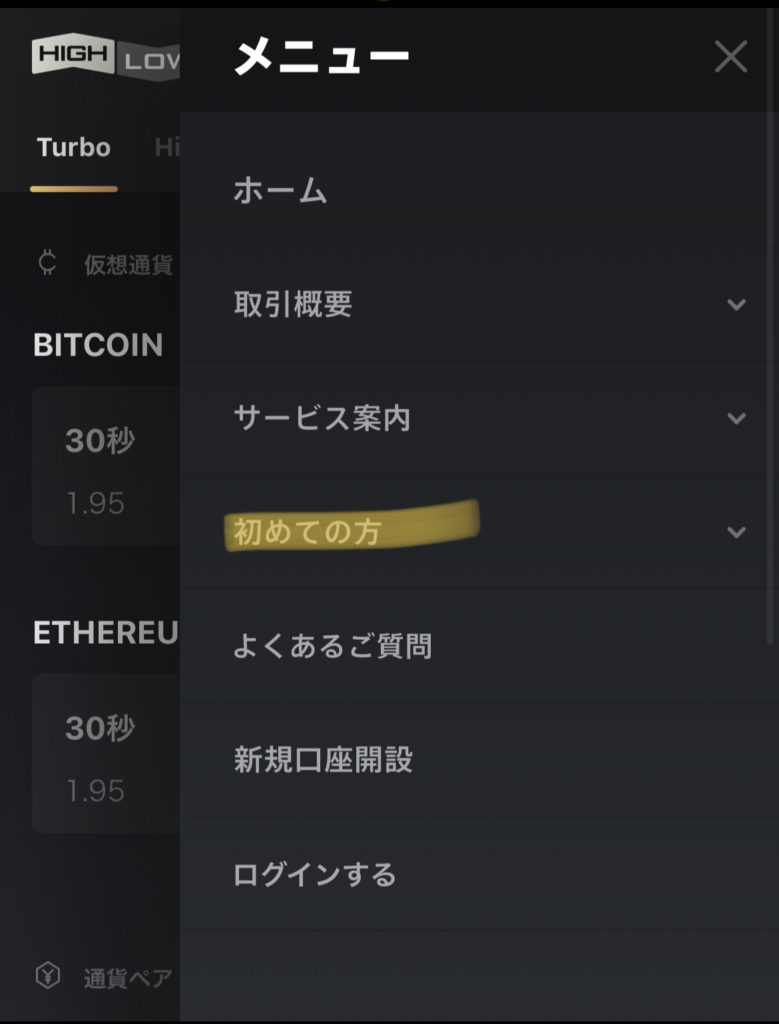Click the 仮想通貨 crypto currency icon
This screenshot has height=1024, width=779.
tap(46, 264)
